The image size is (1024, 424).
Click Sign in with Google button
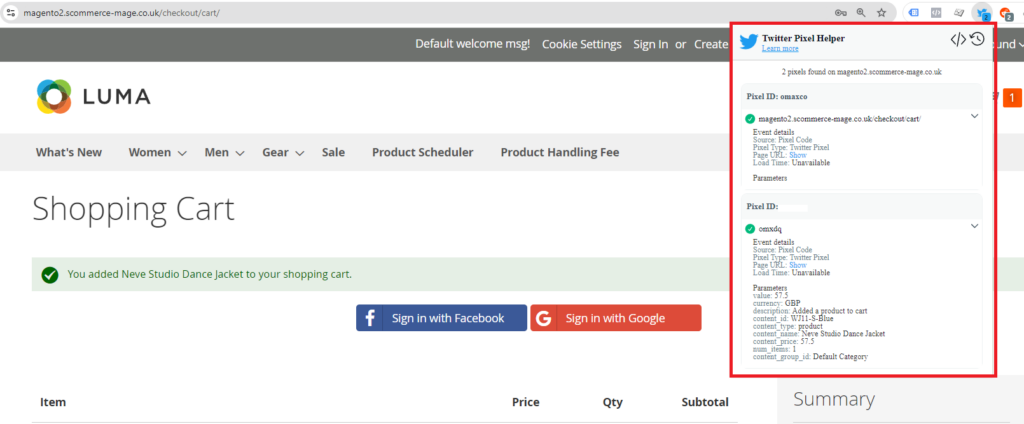[615, 318]
